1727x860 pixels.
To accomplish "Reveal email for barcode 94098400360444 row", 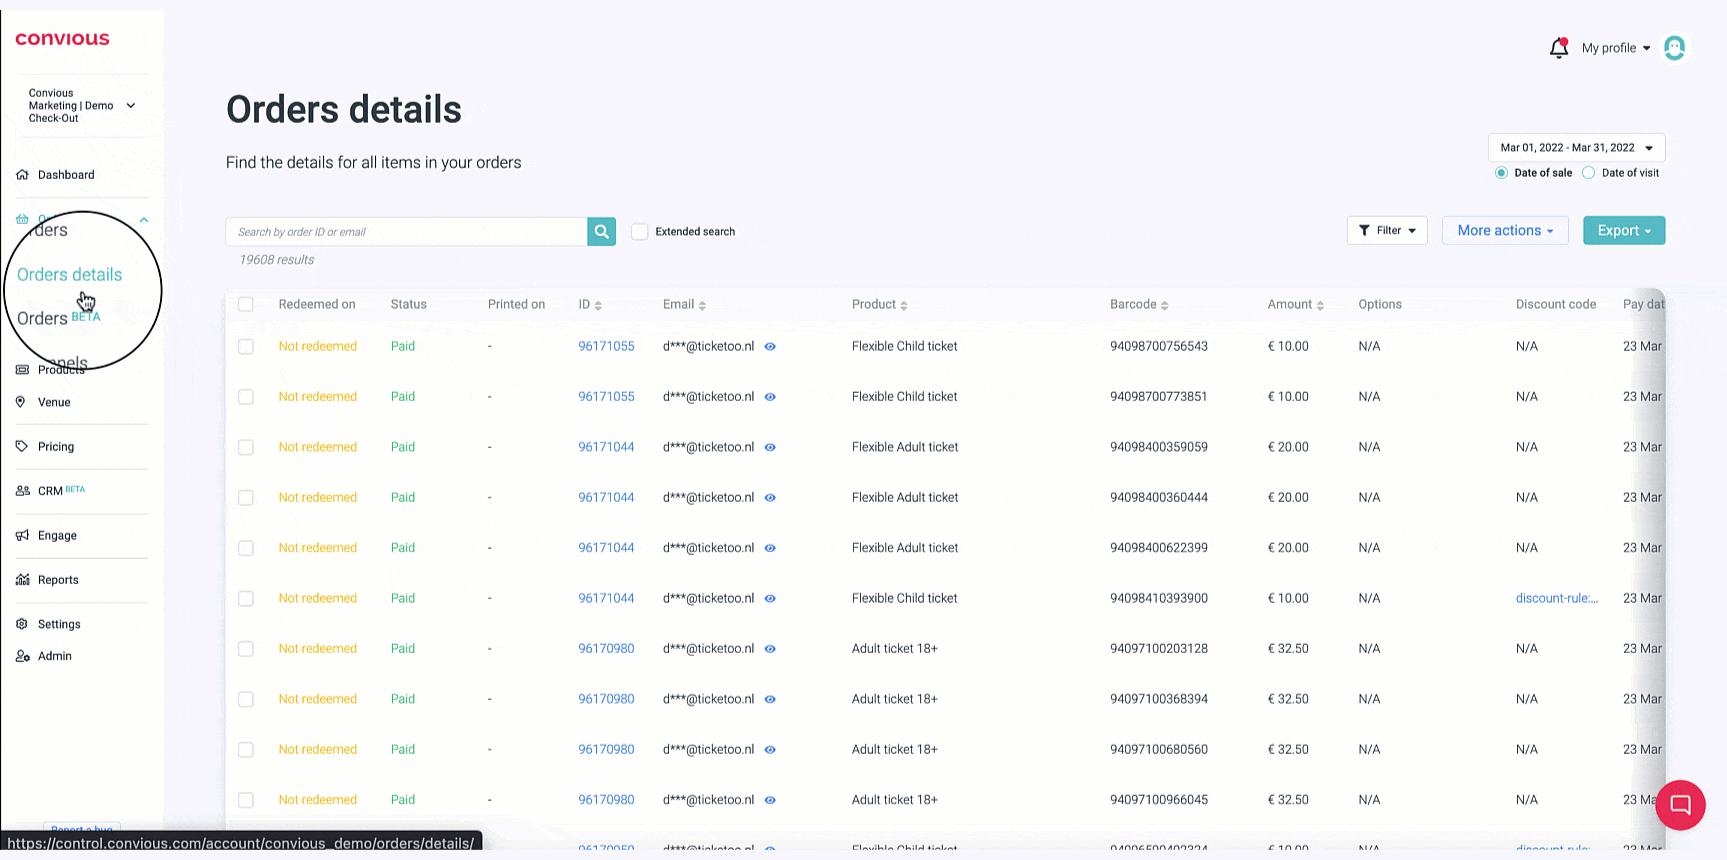I will point(770,498).
